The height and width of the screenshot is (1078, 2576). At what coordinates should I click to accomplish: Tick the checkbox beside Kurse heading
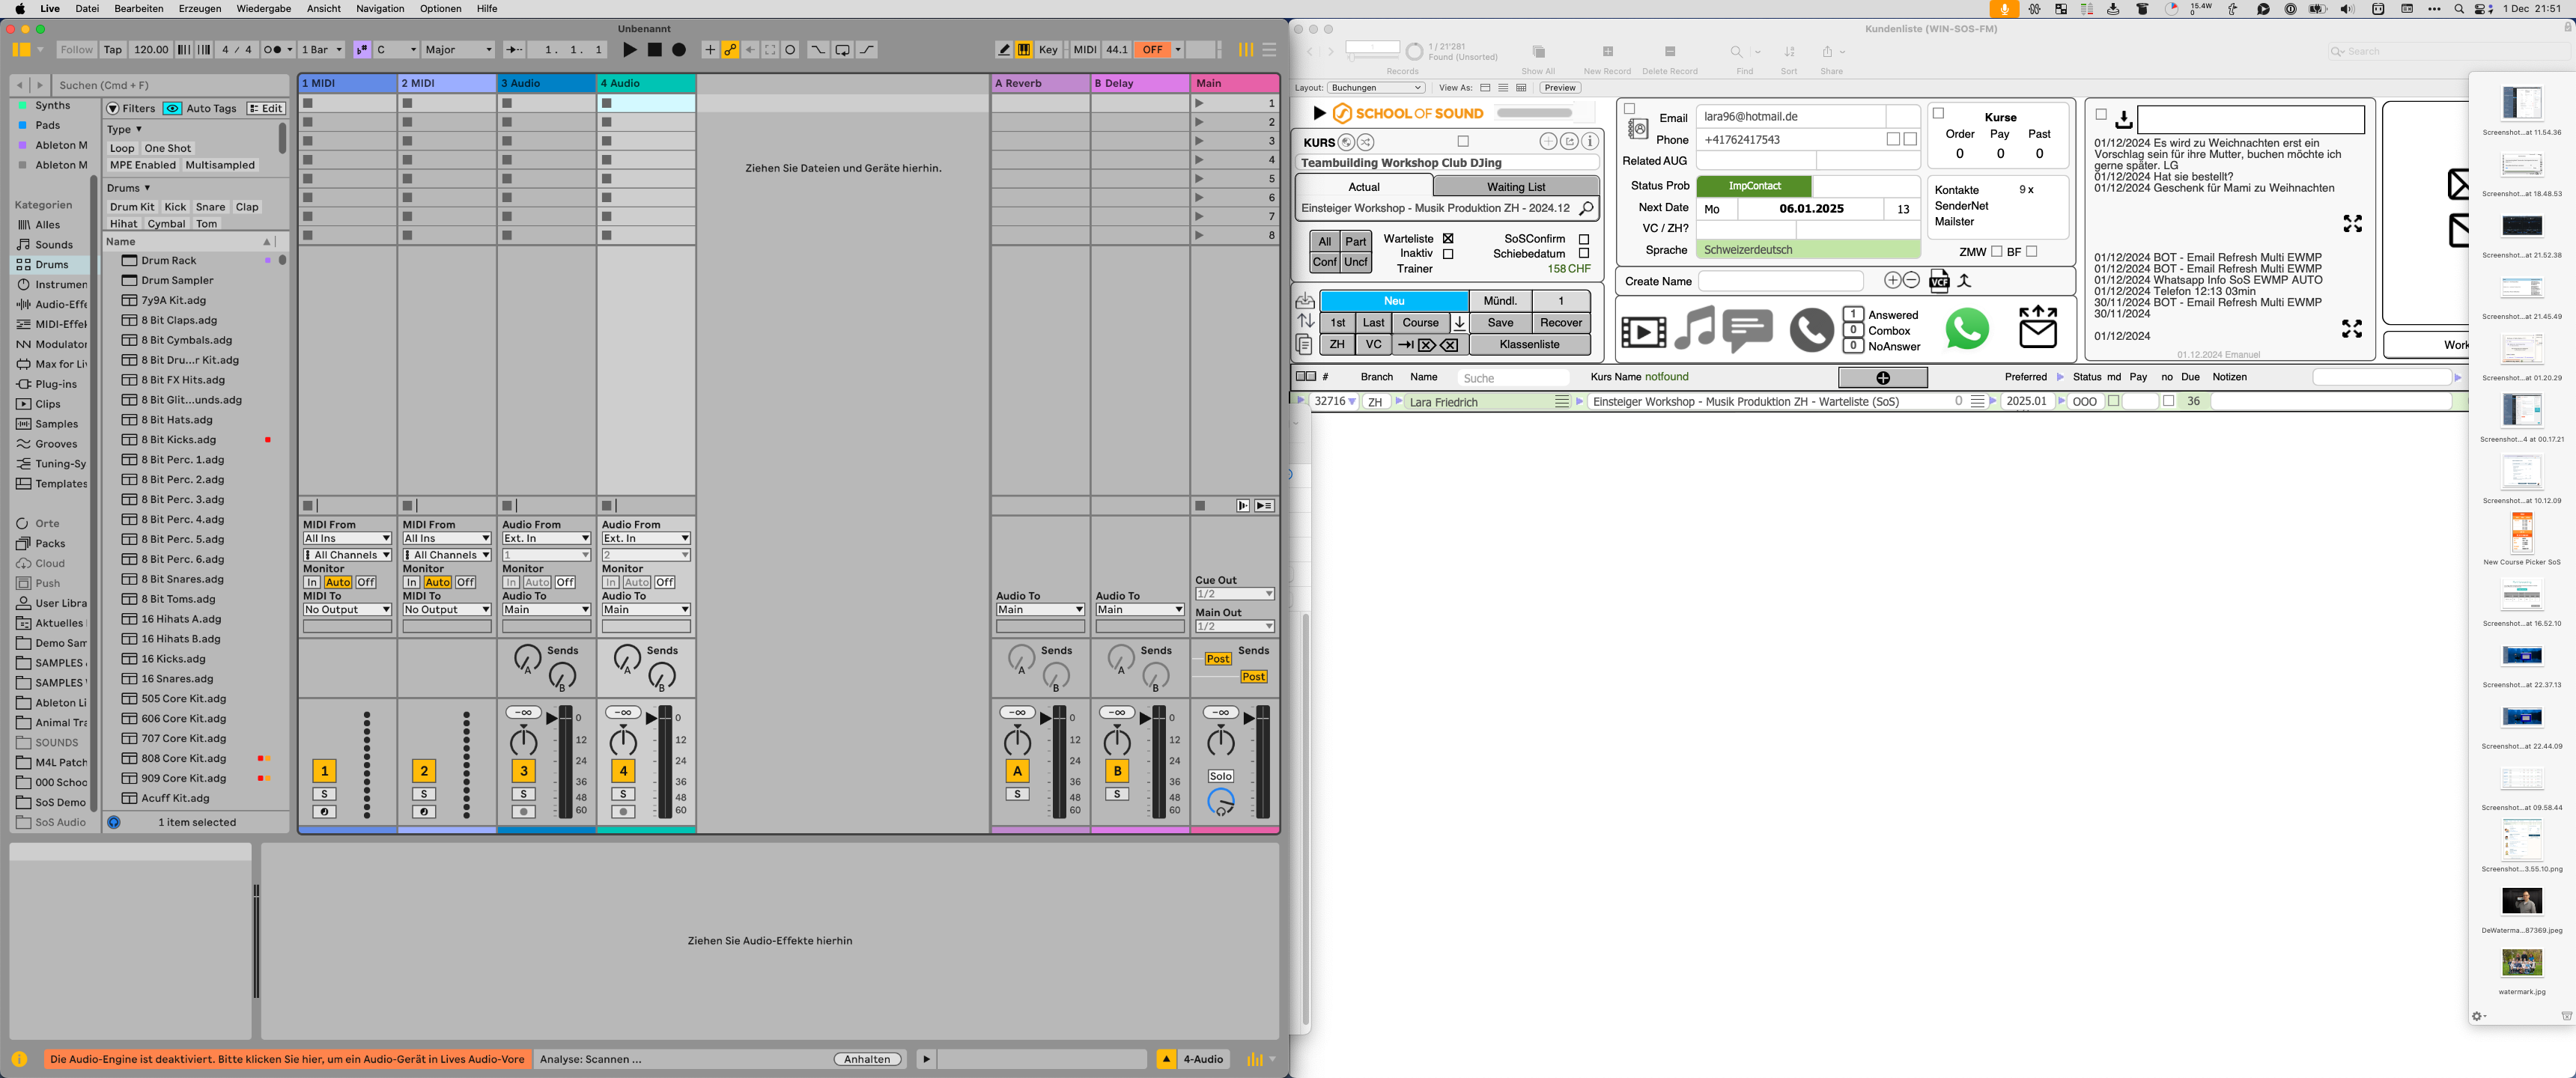click(x=1938, y=114)
